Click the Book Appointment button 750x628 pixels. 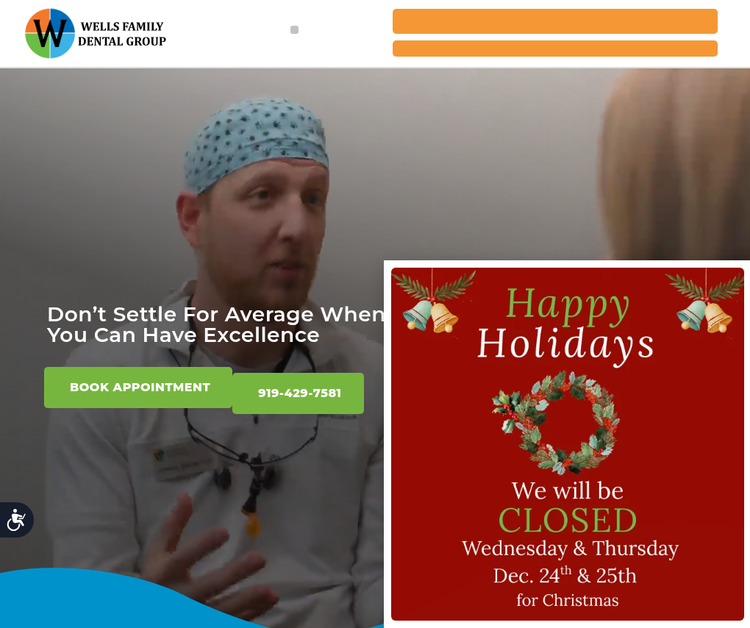tap(138, 387)
